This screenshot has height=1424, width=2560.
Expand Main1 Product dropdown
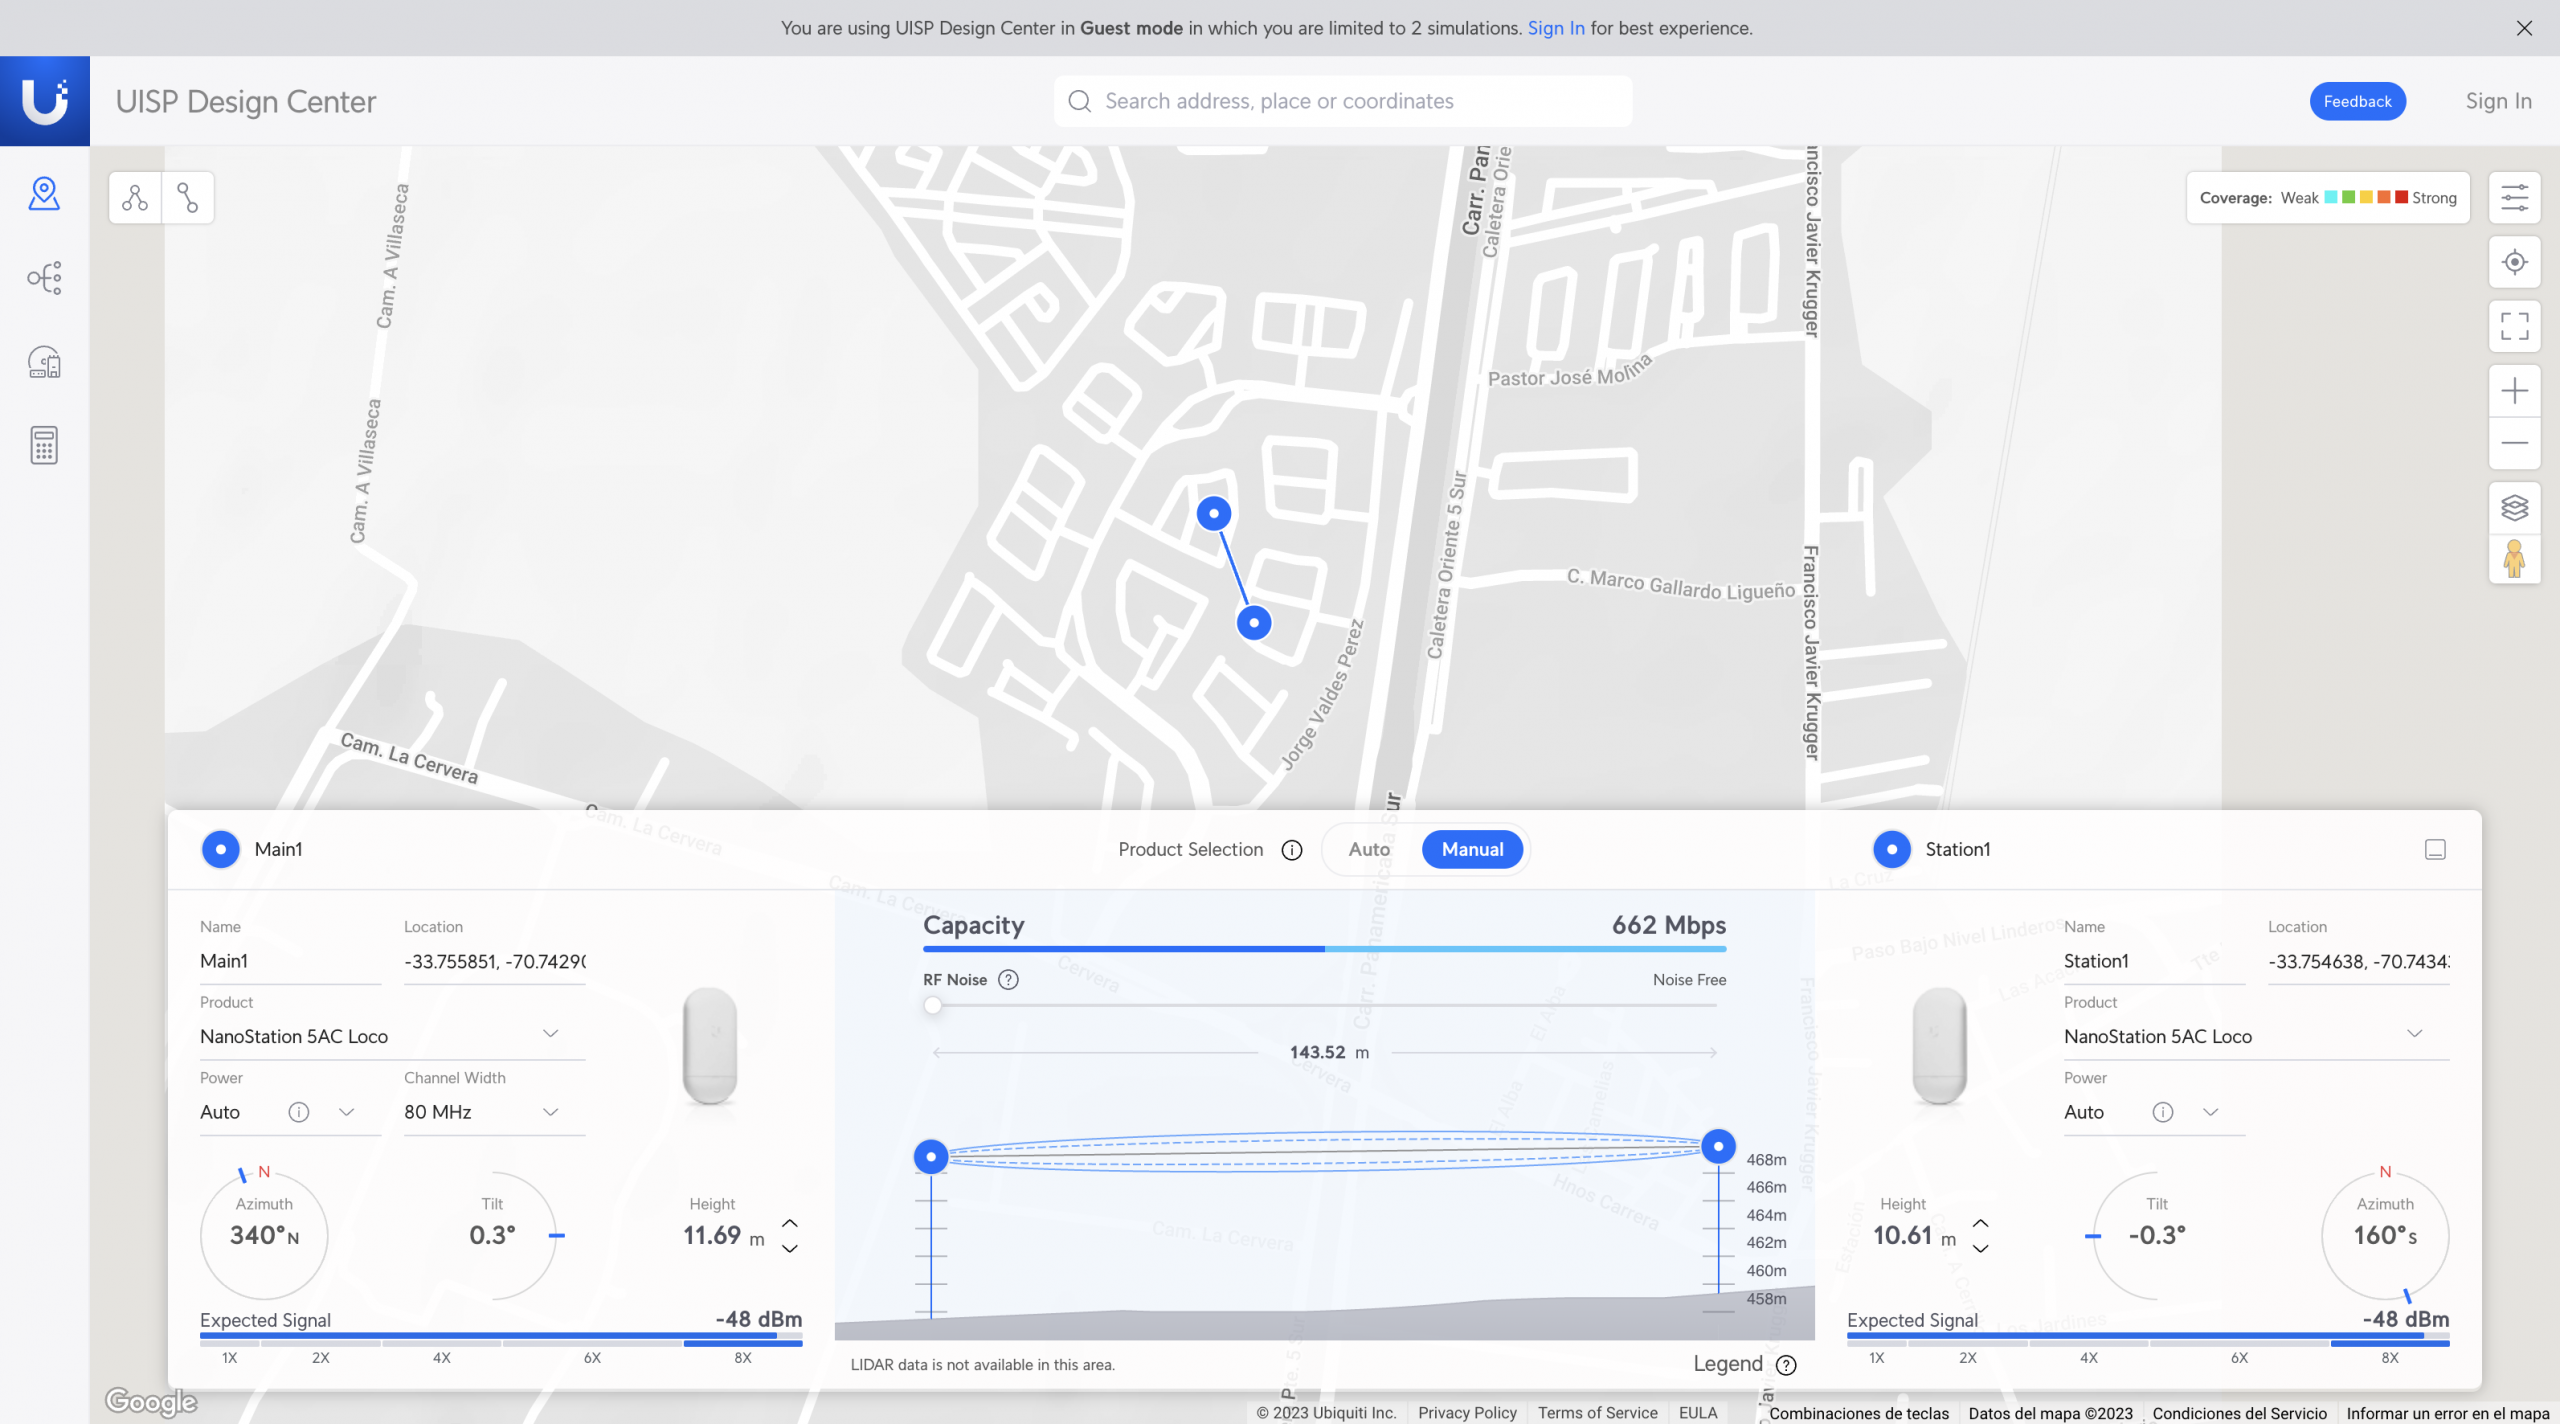click(x=550, y=1034)
